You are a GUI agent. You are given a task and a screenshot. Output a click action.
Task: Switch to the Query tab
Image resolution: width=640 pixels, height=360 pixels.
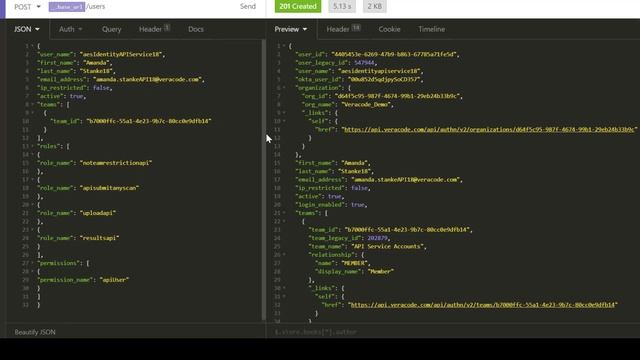(x=111, y=29)
